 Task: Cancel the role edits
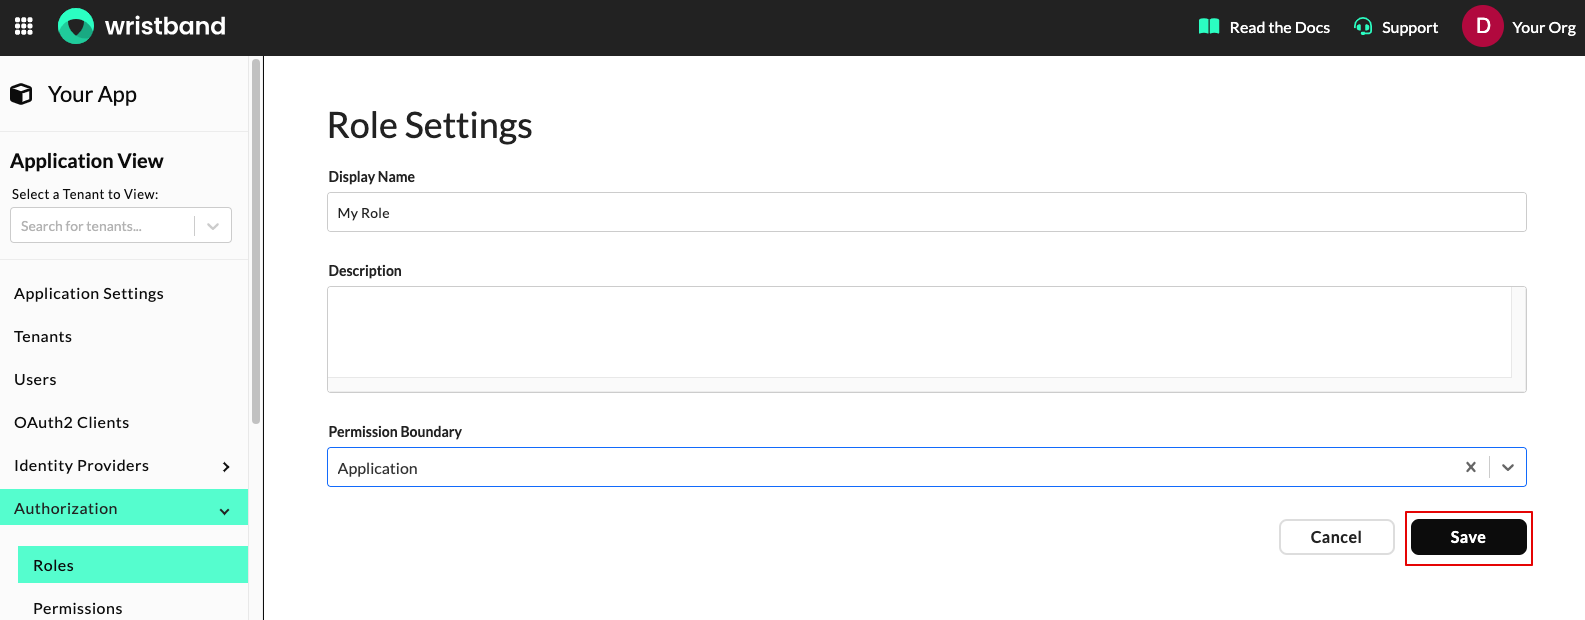pyautogui.click(x=1336, y=537)
